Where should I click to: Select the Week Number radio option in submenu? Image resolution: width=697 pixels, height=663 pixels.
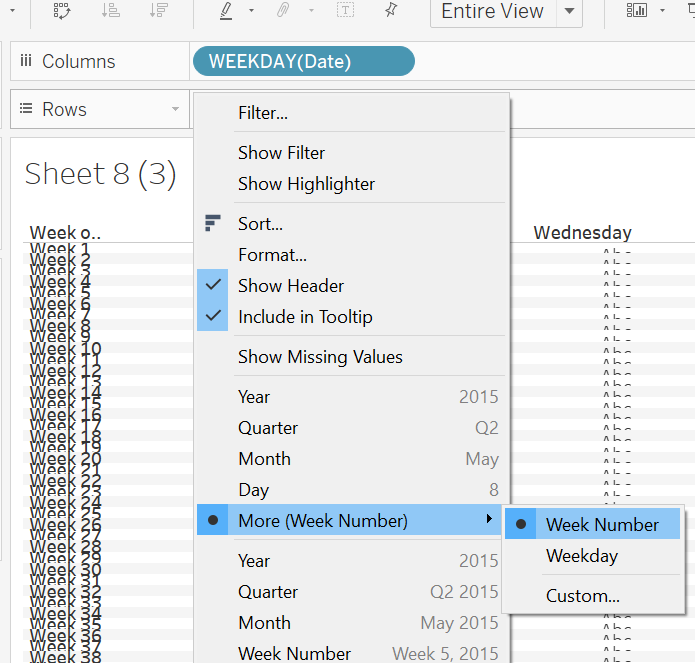coord(602,524)
